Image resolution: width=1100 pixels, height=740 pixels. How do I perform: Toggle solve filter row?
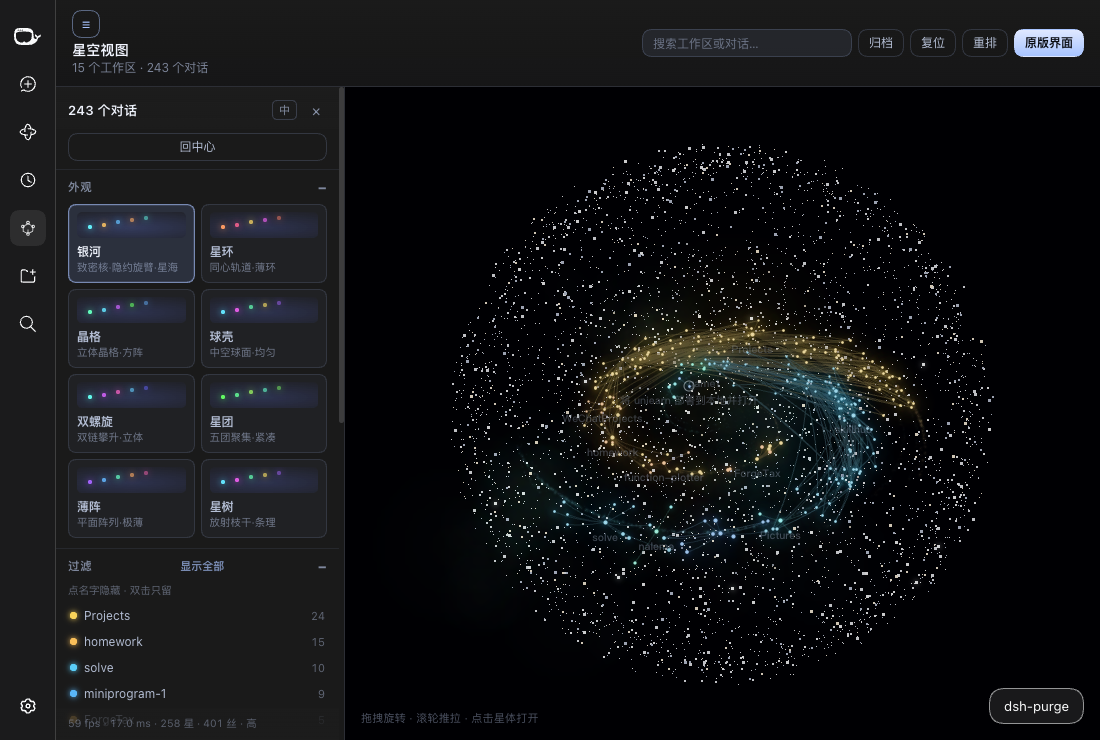(x=197, y=668)
